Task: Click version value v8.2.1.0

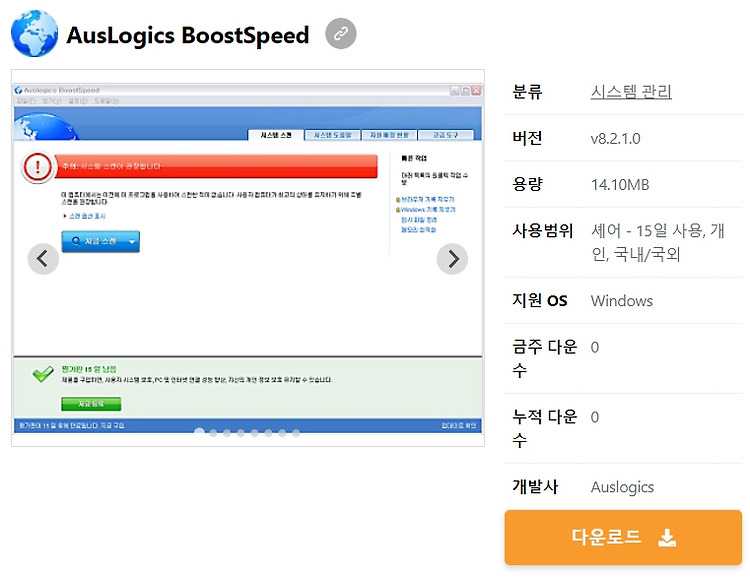Action: click(x=615, y=139)
